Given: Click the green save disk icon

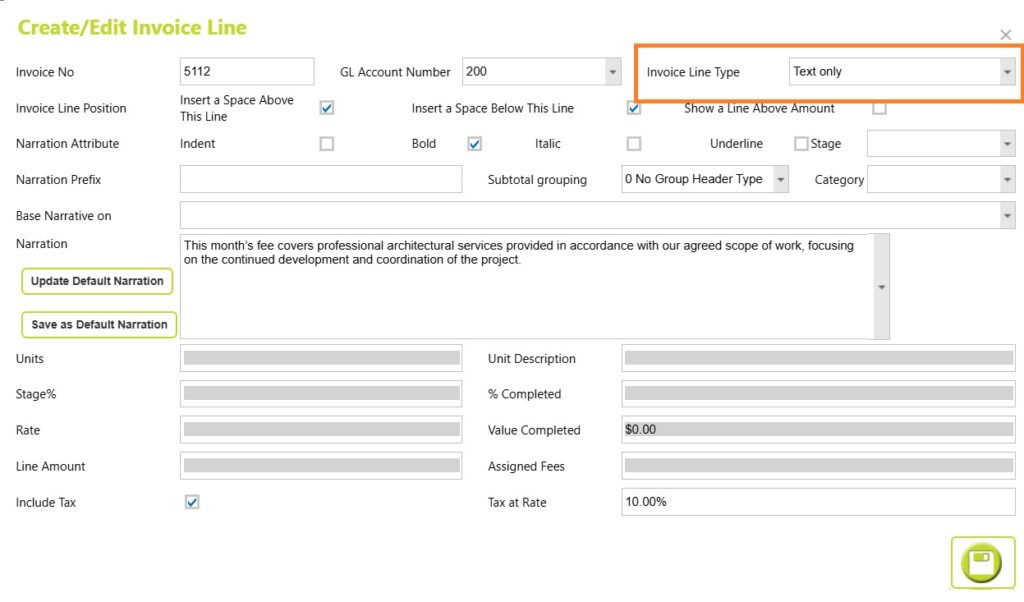Looking at the screenshot, I should [982, 562].
